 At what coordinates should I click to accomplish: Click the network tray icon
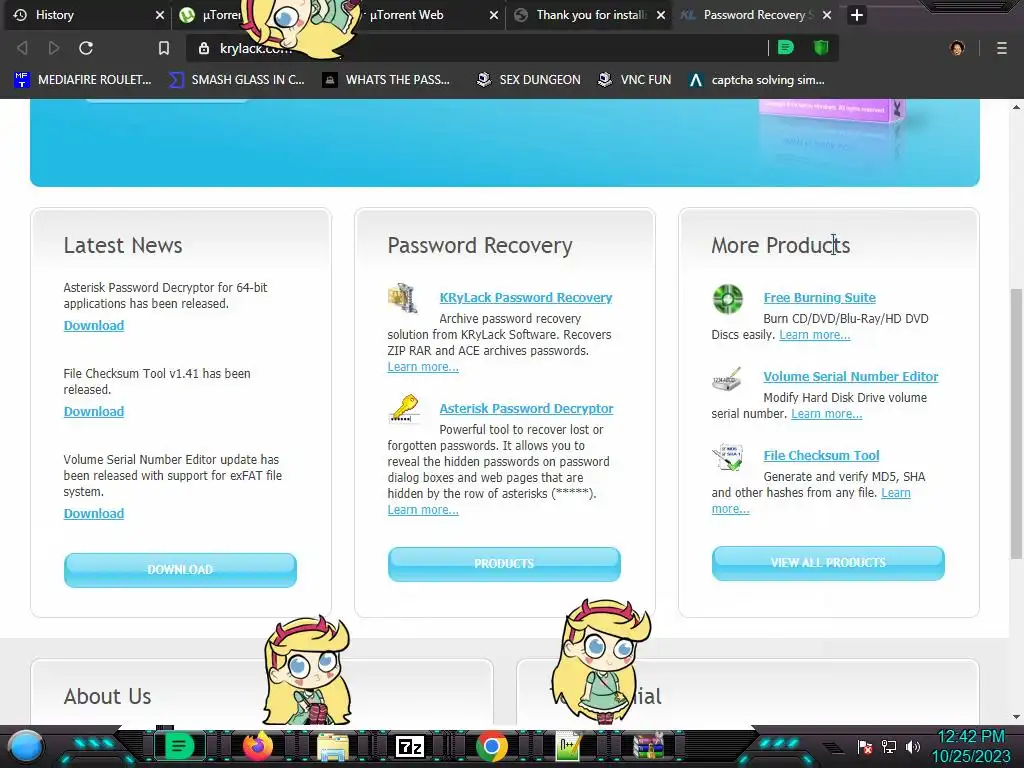point(889,746)
